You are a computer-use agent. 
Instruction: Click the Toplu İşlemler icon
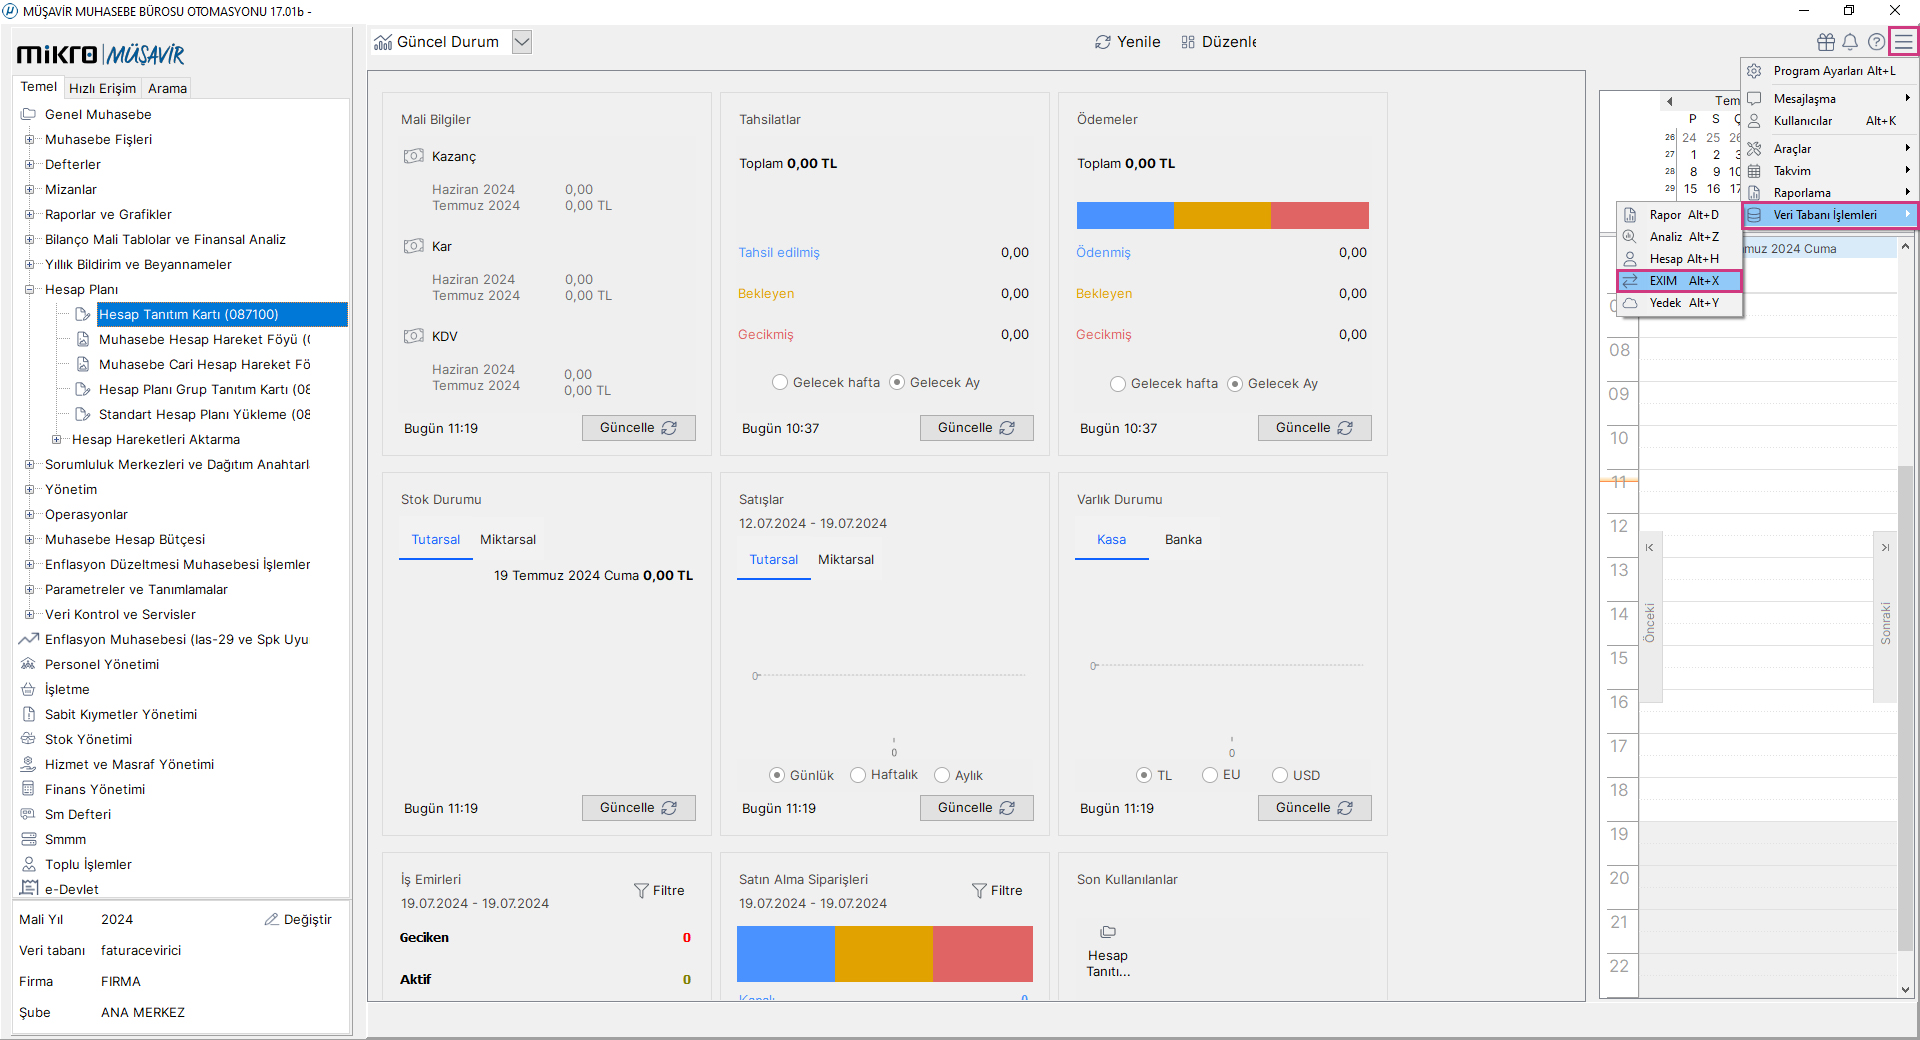[x=28, y=864]
